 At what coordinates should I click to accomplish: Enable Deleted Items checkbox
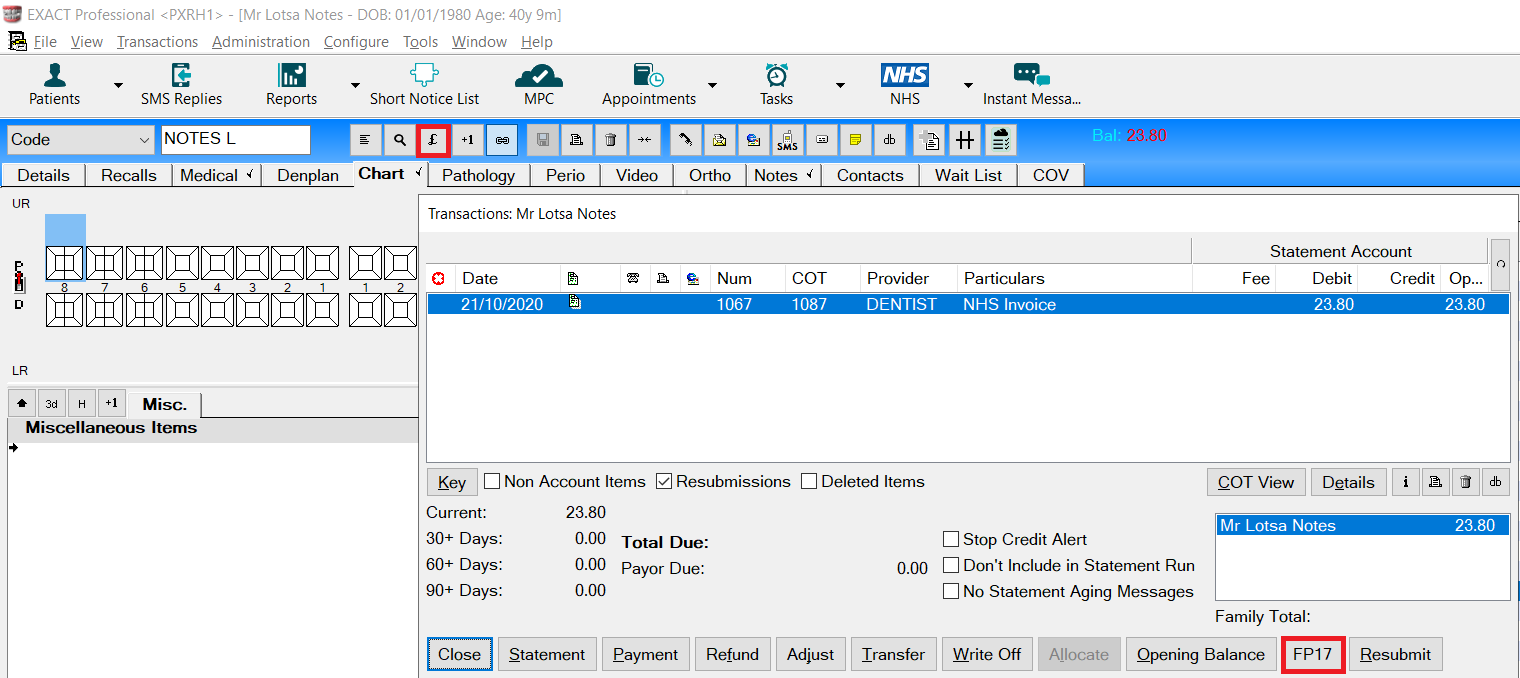point(809,482)
